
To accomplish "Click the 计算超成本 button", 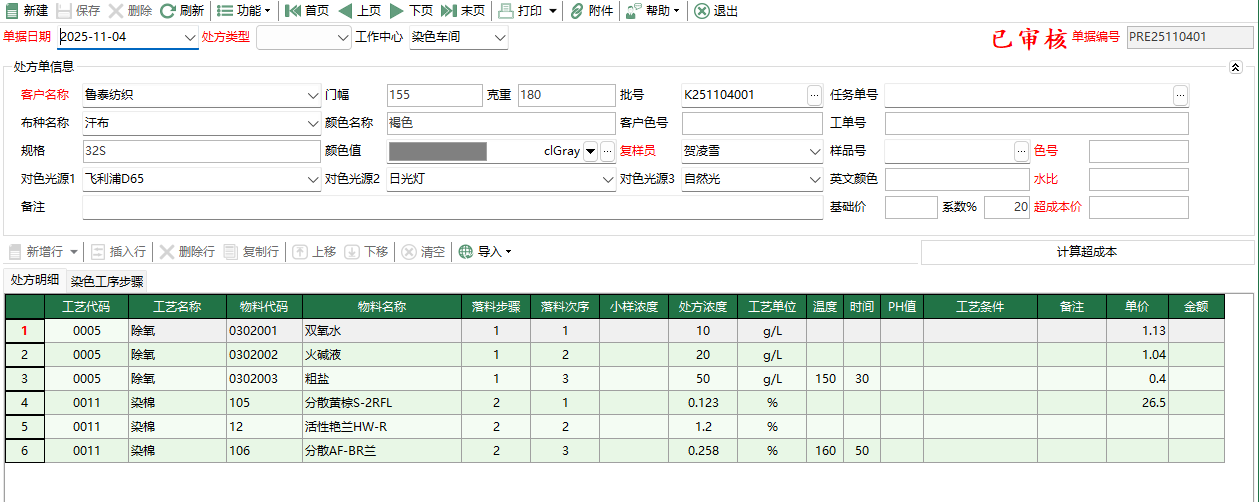I will [1086, 252].
